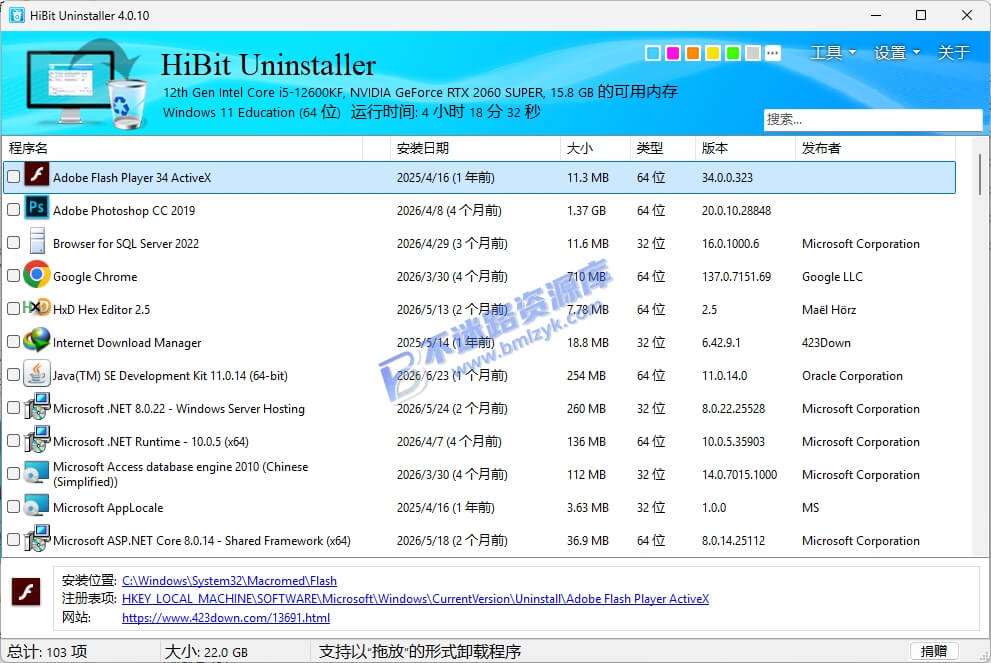Click the 搜索 search input field
The image size is (991, 663).
[x=873, y=119]
